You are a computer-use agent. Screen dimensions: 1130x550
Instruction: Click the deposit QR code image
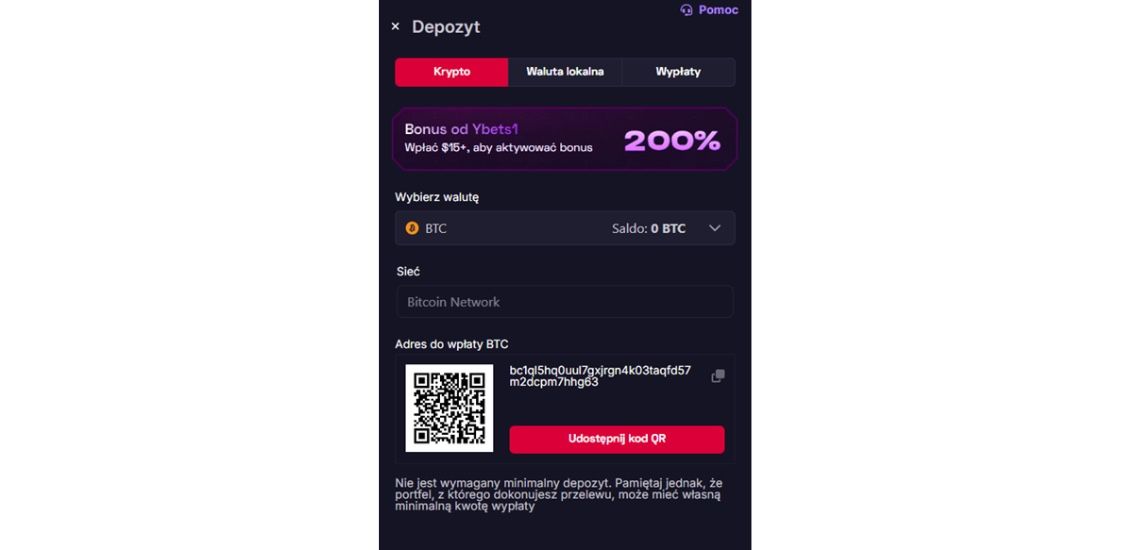(449, 408)
